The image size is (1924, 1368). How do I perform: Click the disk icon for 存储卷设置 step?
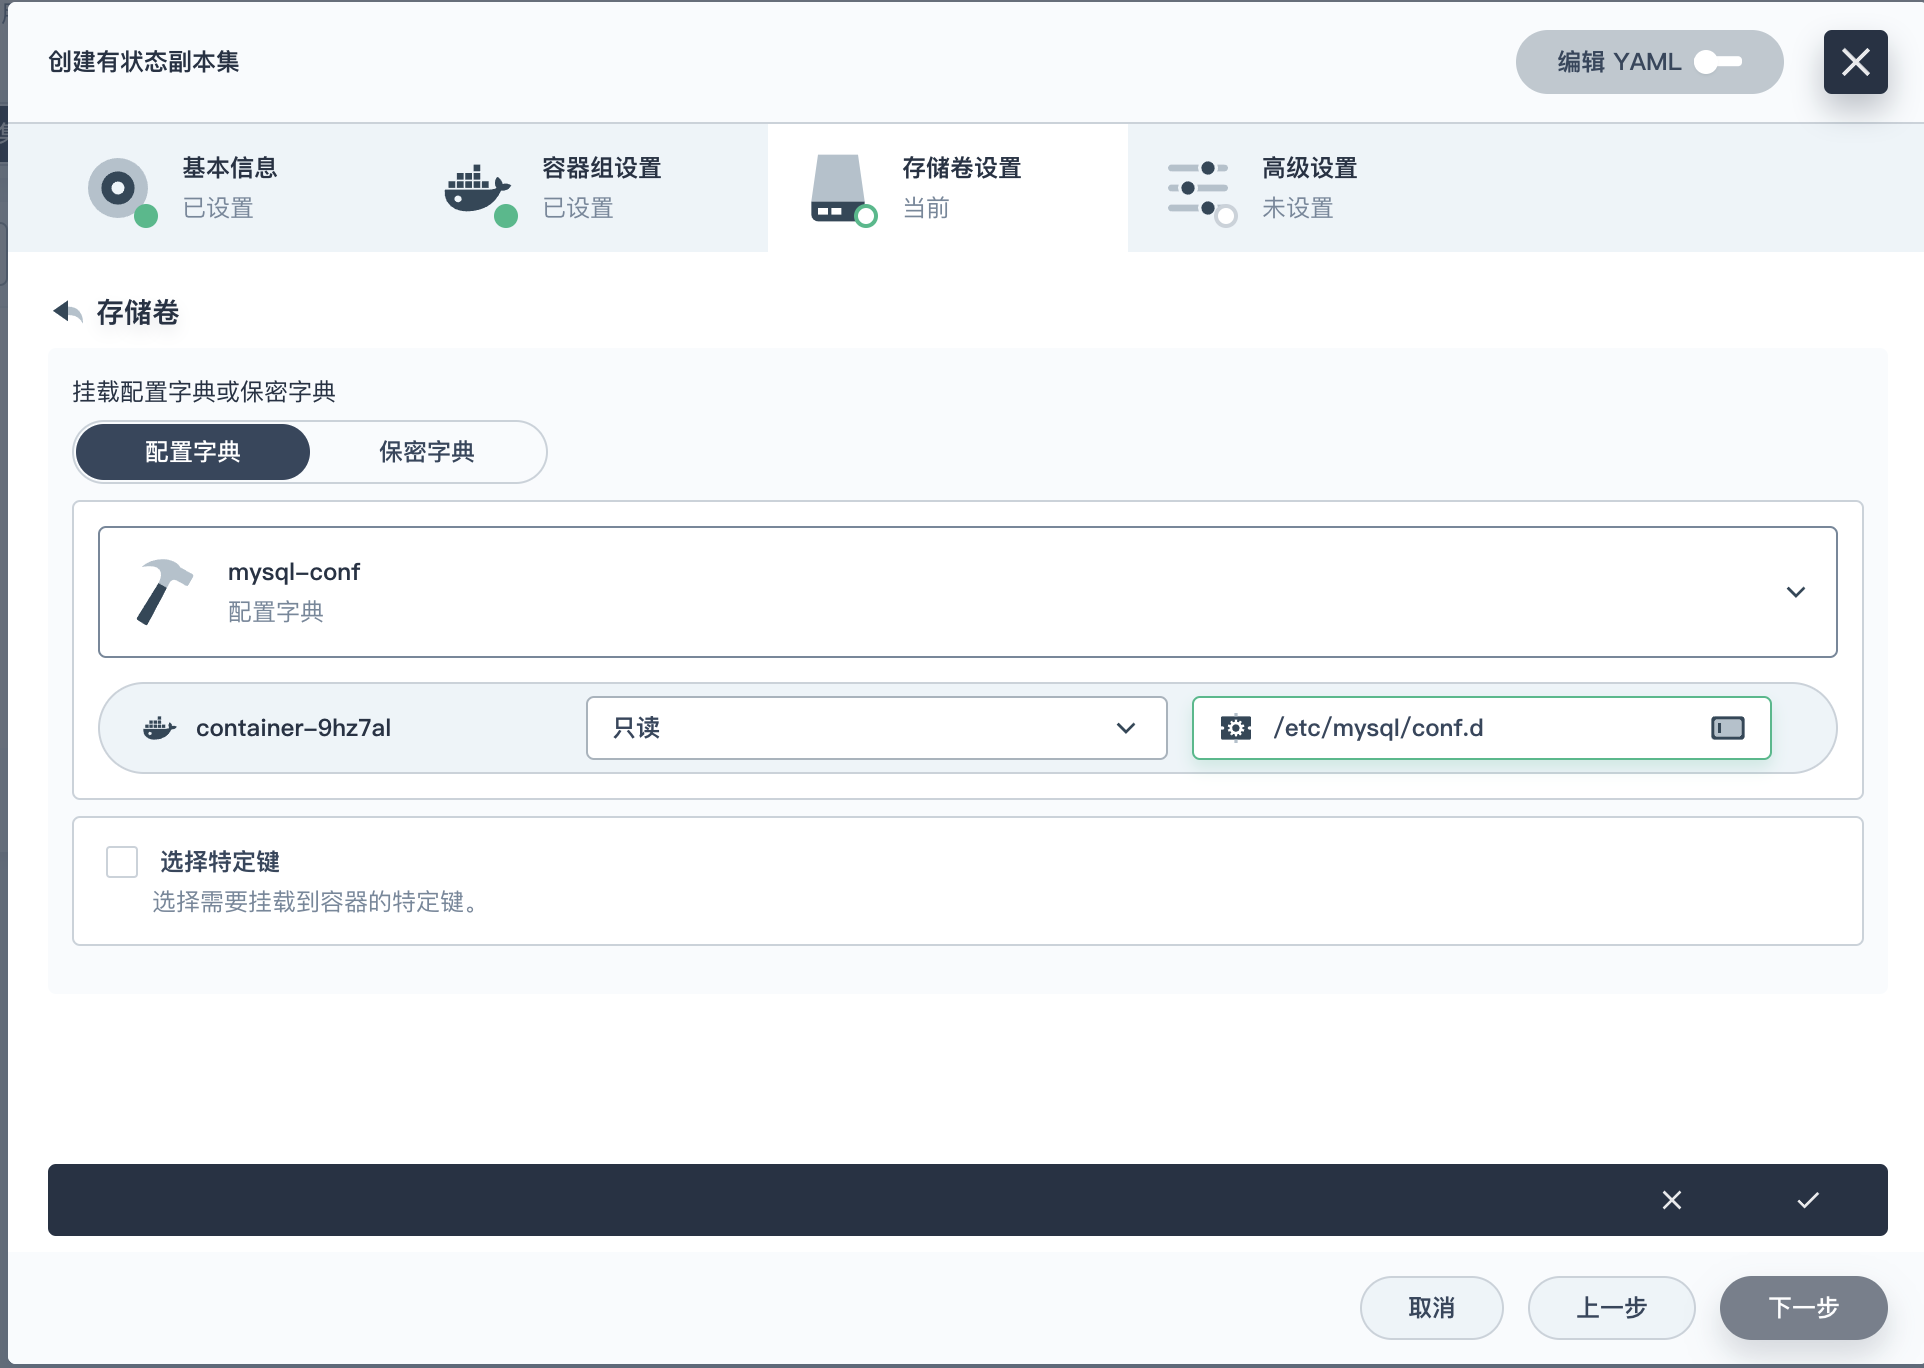(840, 188)
